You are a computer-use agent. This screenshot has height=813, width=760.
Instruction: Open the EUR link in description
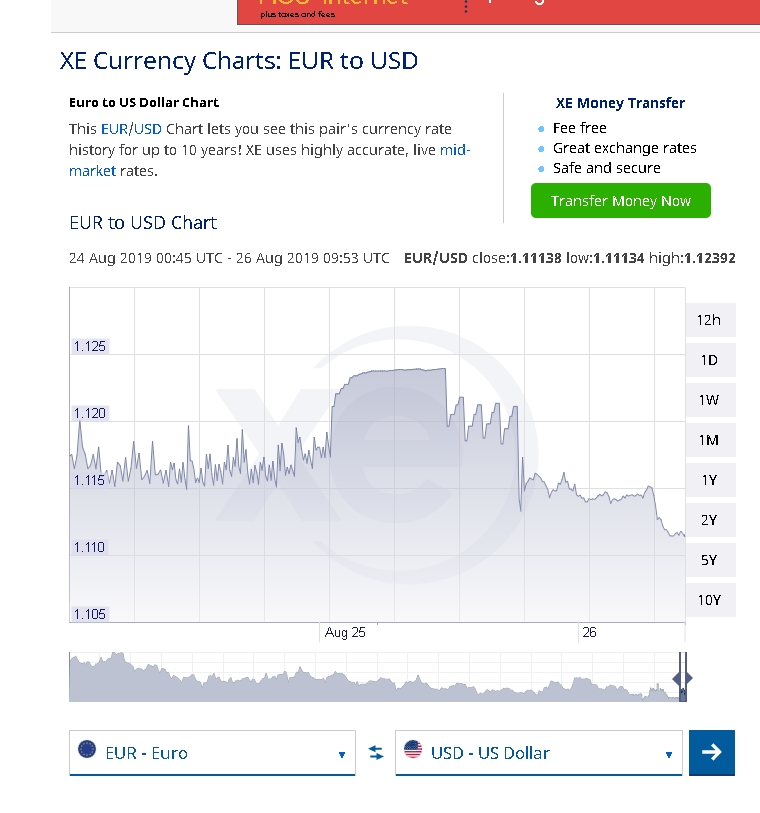114,129
